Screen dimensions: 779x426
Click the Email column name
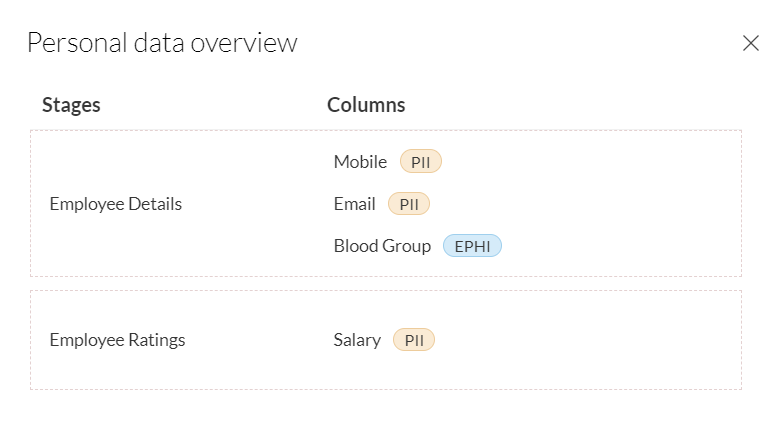[x=354, y=204]
